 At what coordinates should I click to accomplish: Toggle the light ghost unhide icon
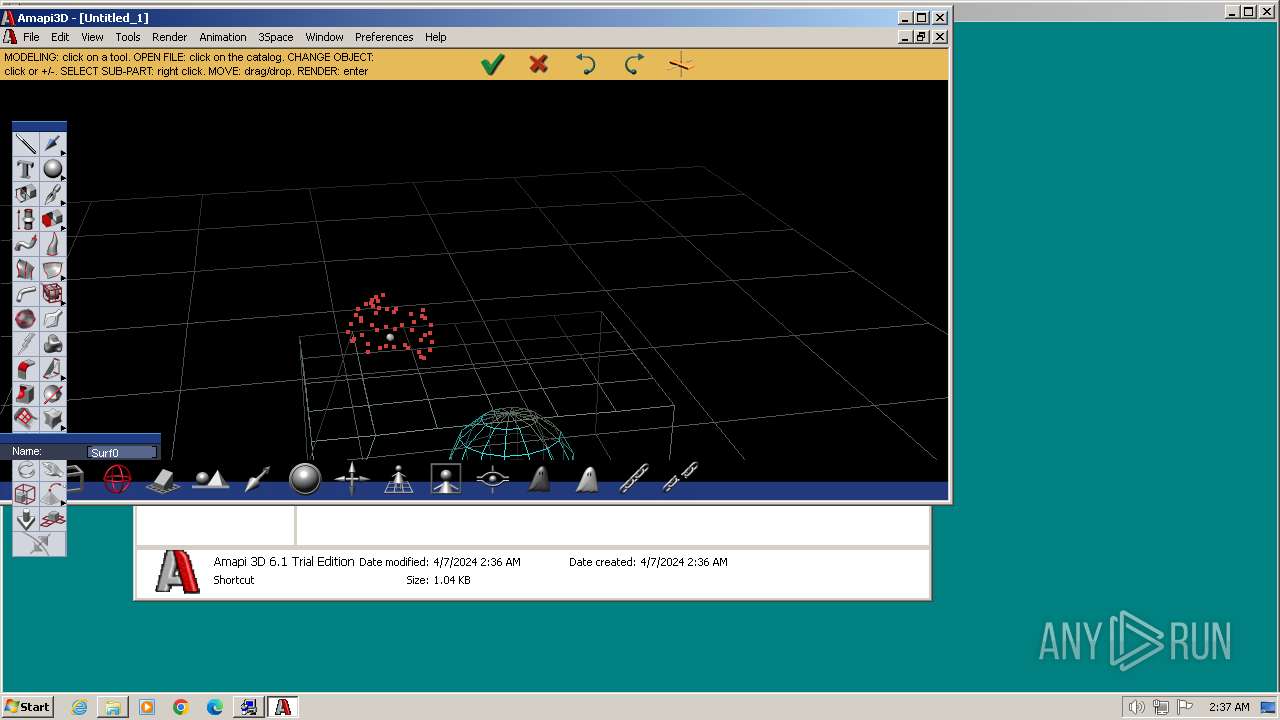[x=587, y=480]
